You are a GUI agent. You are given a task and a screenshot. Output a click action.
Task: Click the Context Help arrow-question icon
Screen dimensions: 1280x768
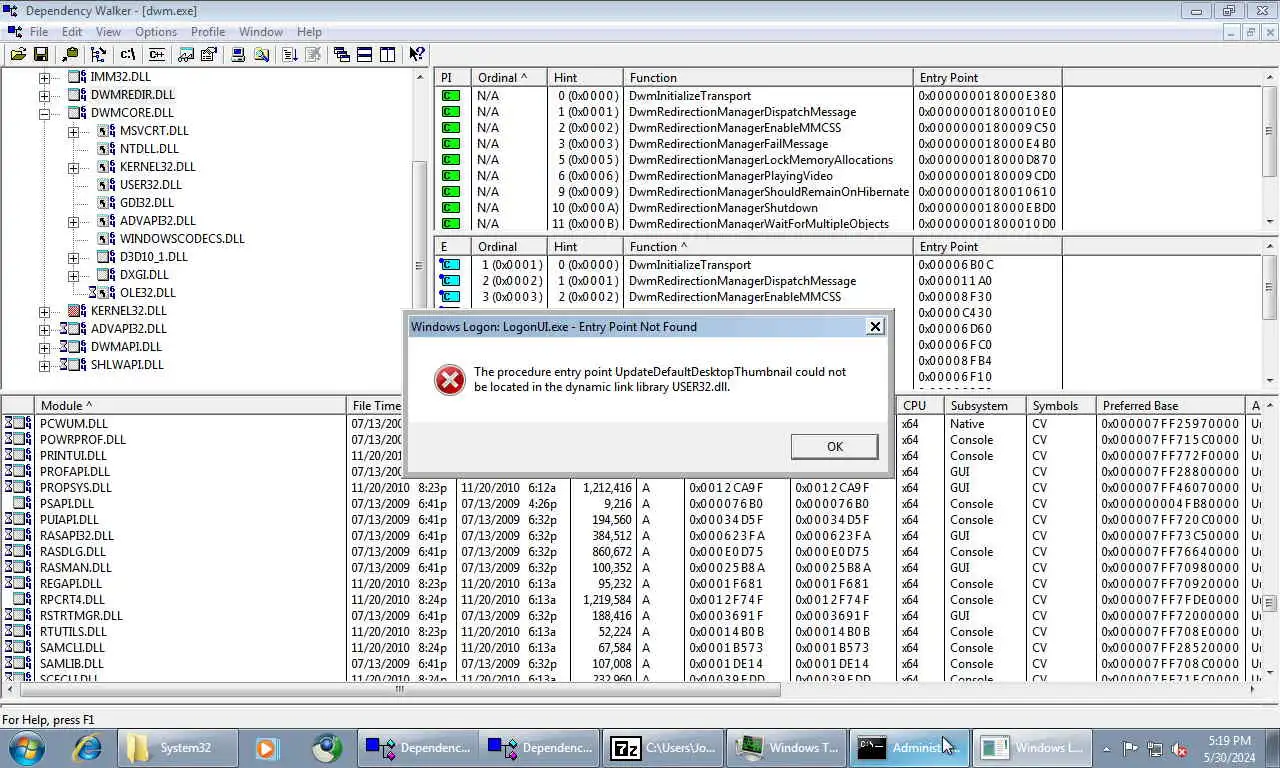(417, 54)
